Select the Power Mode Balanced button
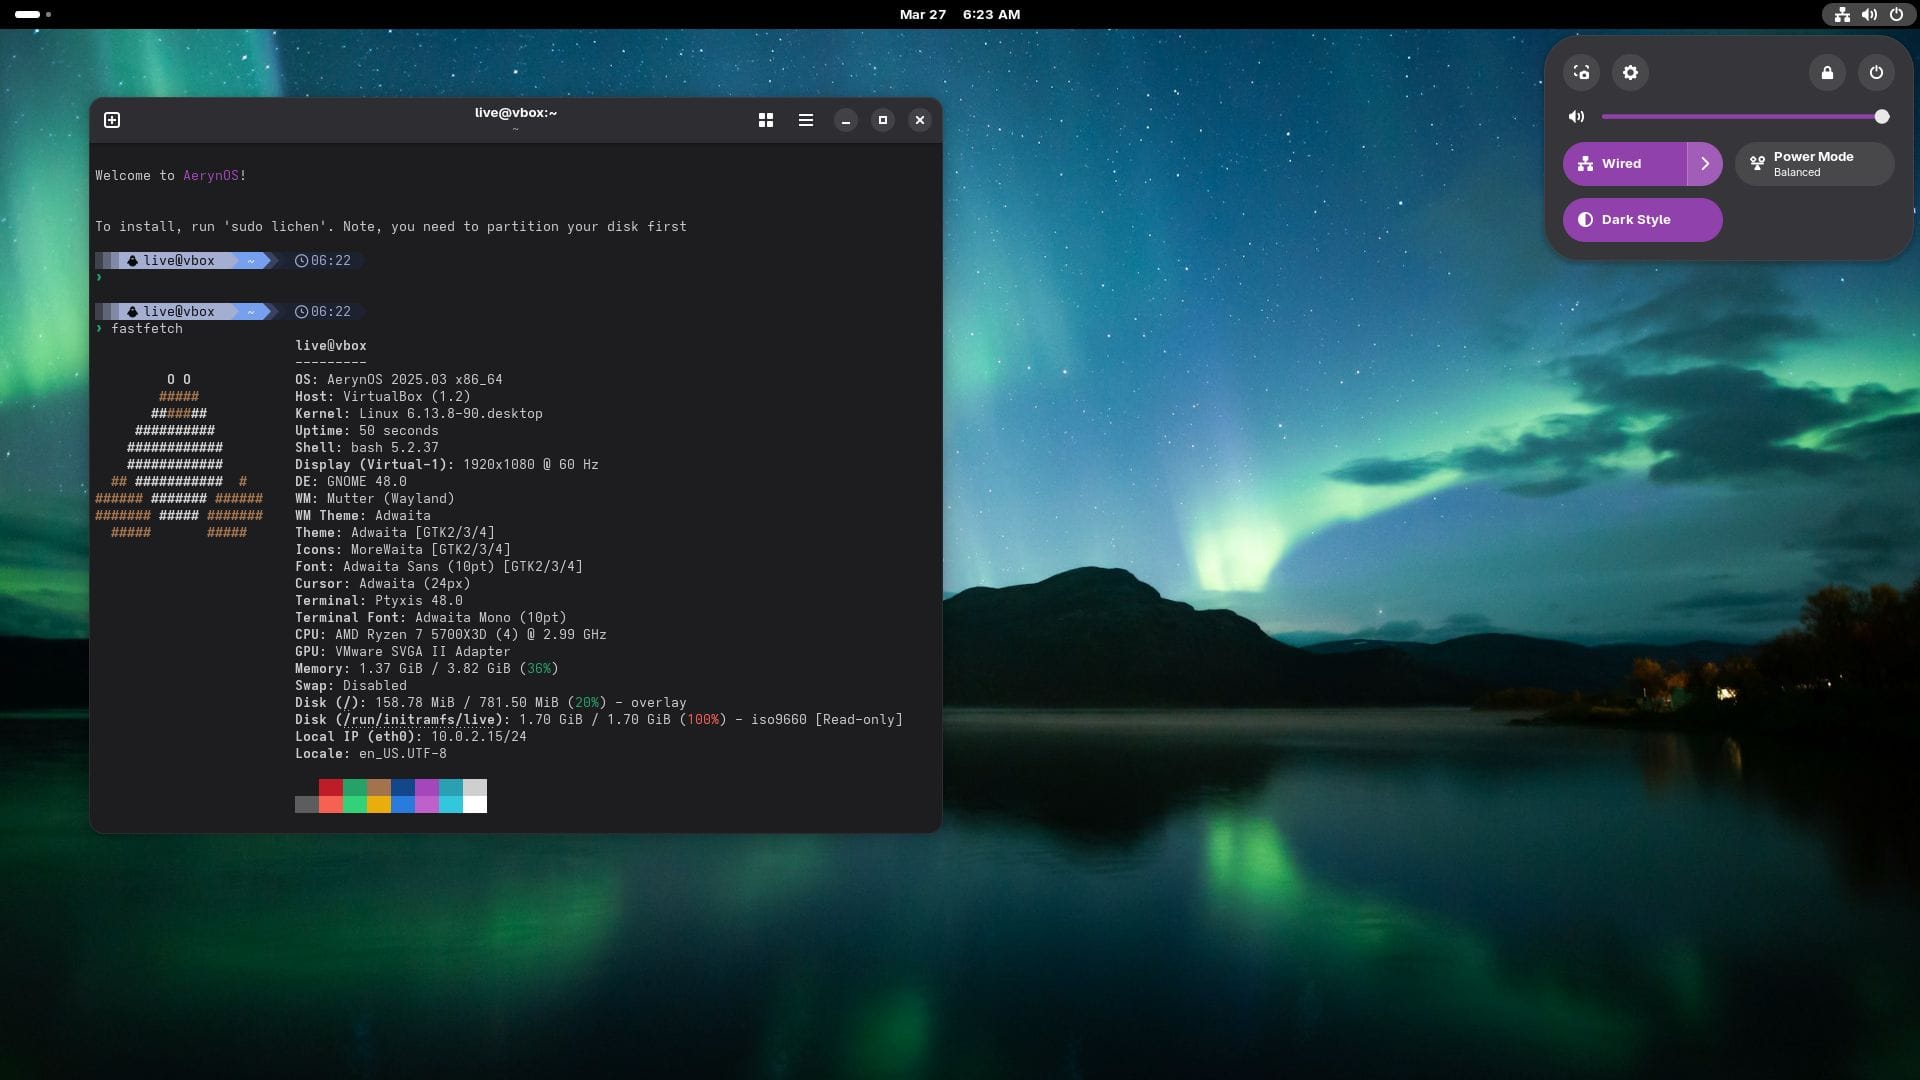Image resolution: width=1920 pixels, height=1080 pixels. pos(1812,163)
